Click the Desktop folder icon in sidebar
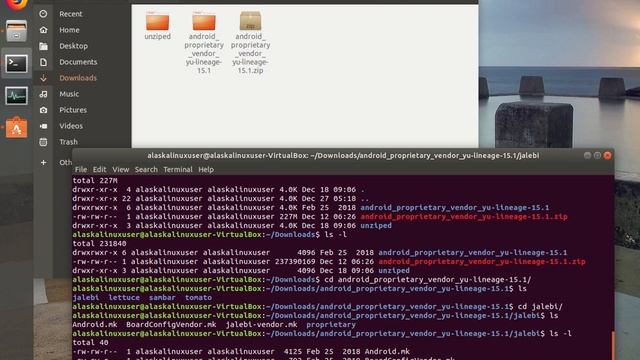 tap(43, 46)
